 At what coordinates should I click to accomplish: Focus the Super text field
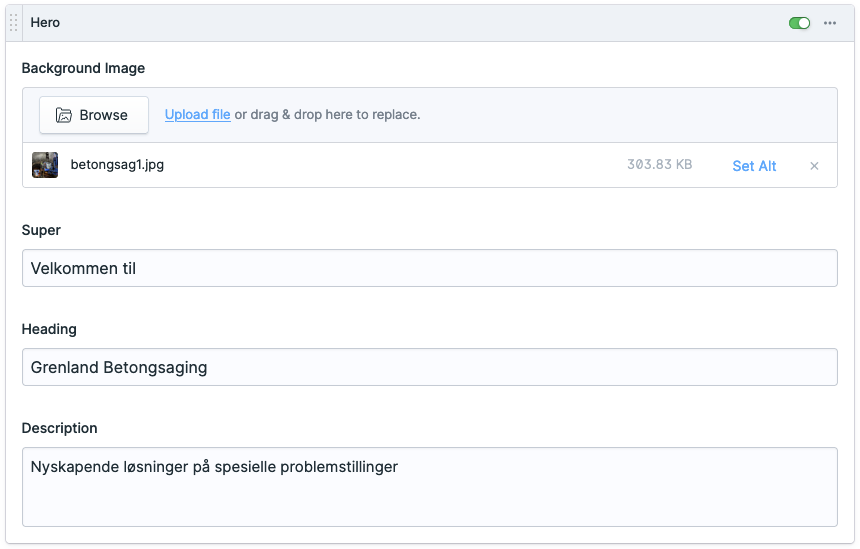click(429, 268)
